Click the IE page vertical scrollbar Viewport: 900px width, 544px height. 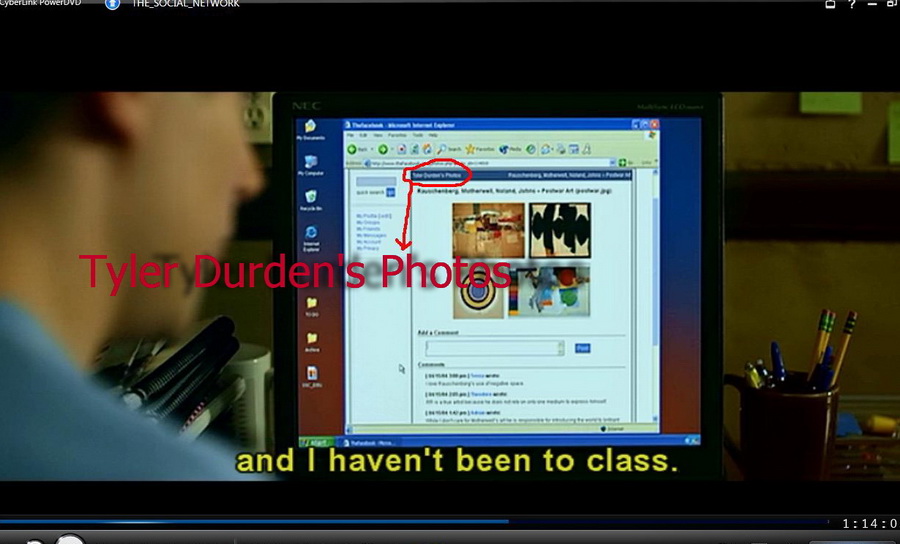coord(655,296)
